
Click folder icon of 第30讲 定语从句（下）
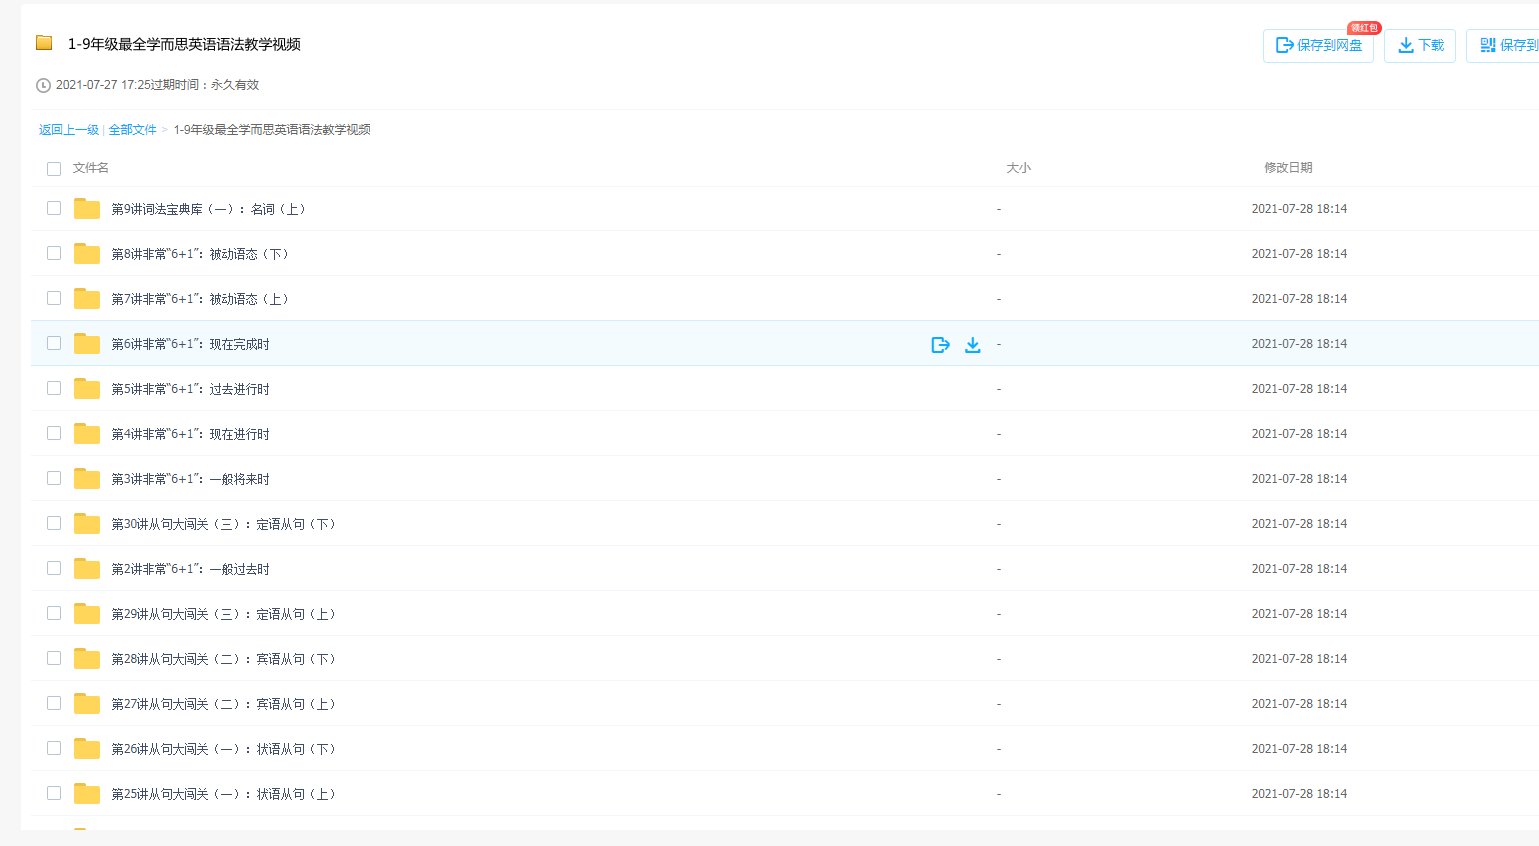[x=87, y=524]
